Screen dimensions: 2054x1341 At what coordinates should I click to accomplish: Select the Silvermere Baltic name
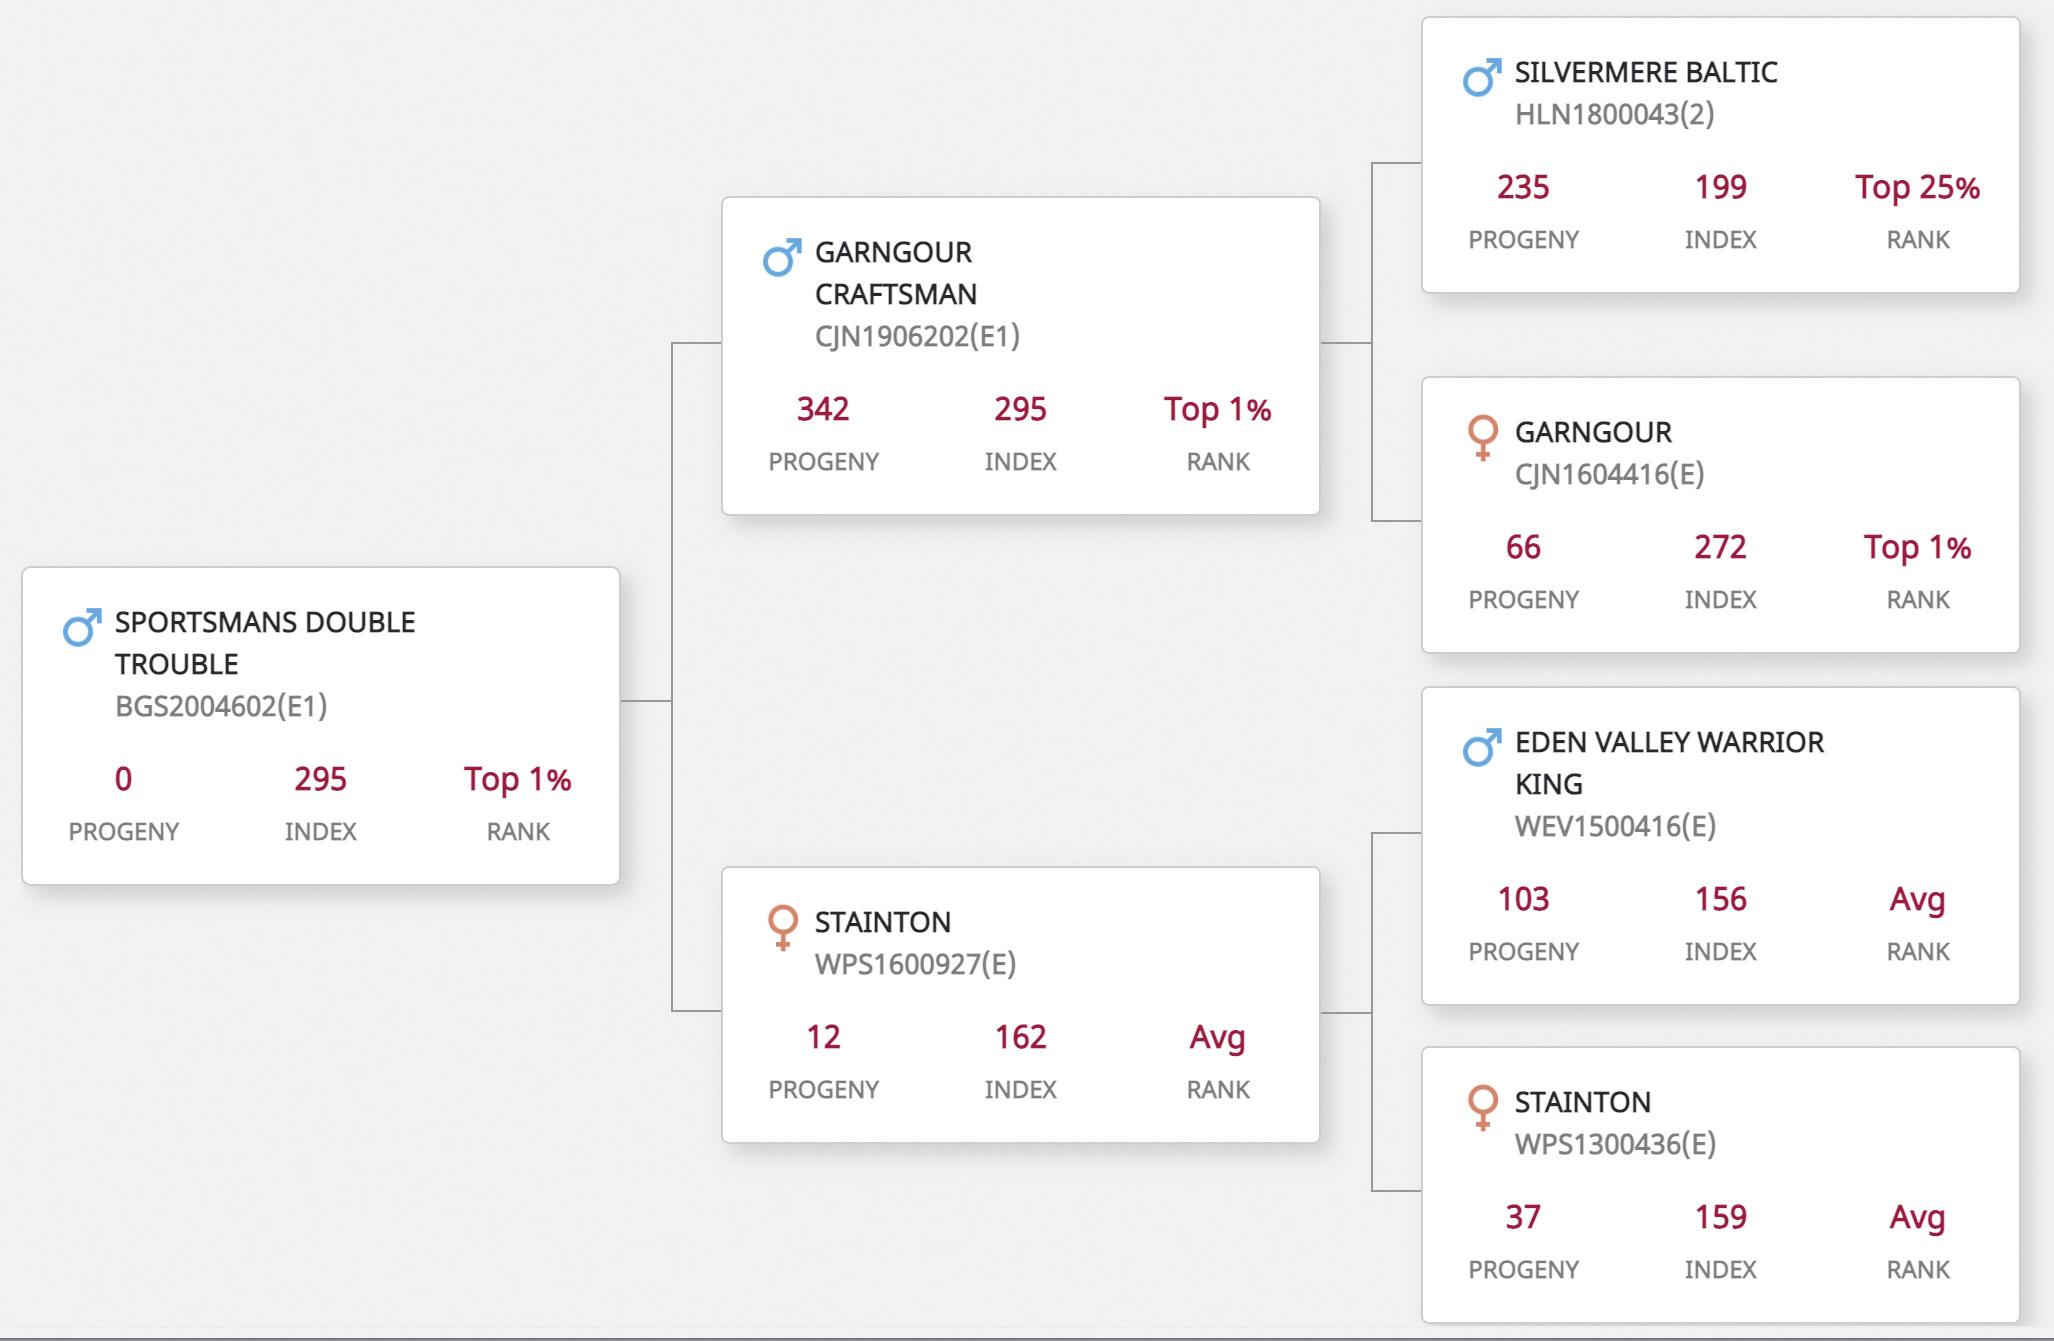pos(1646,72)
